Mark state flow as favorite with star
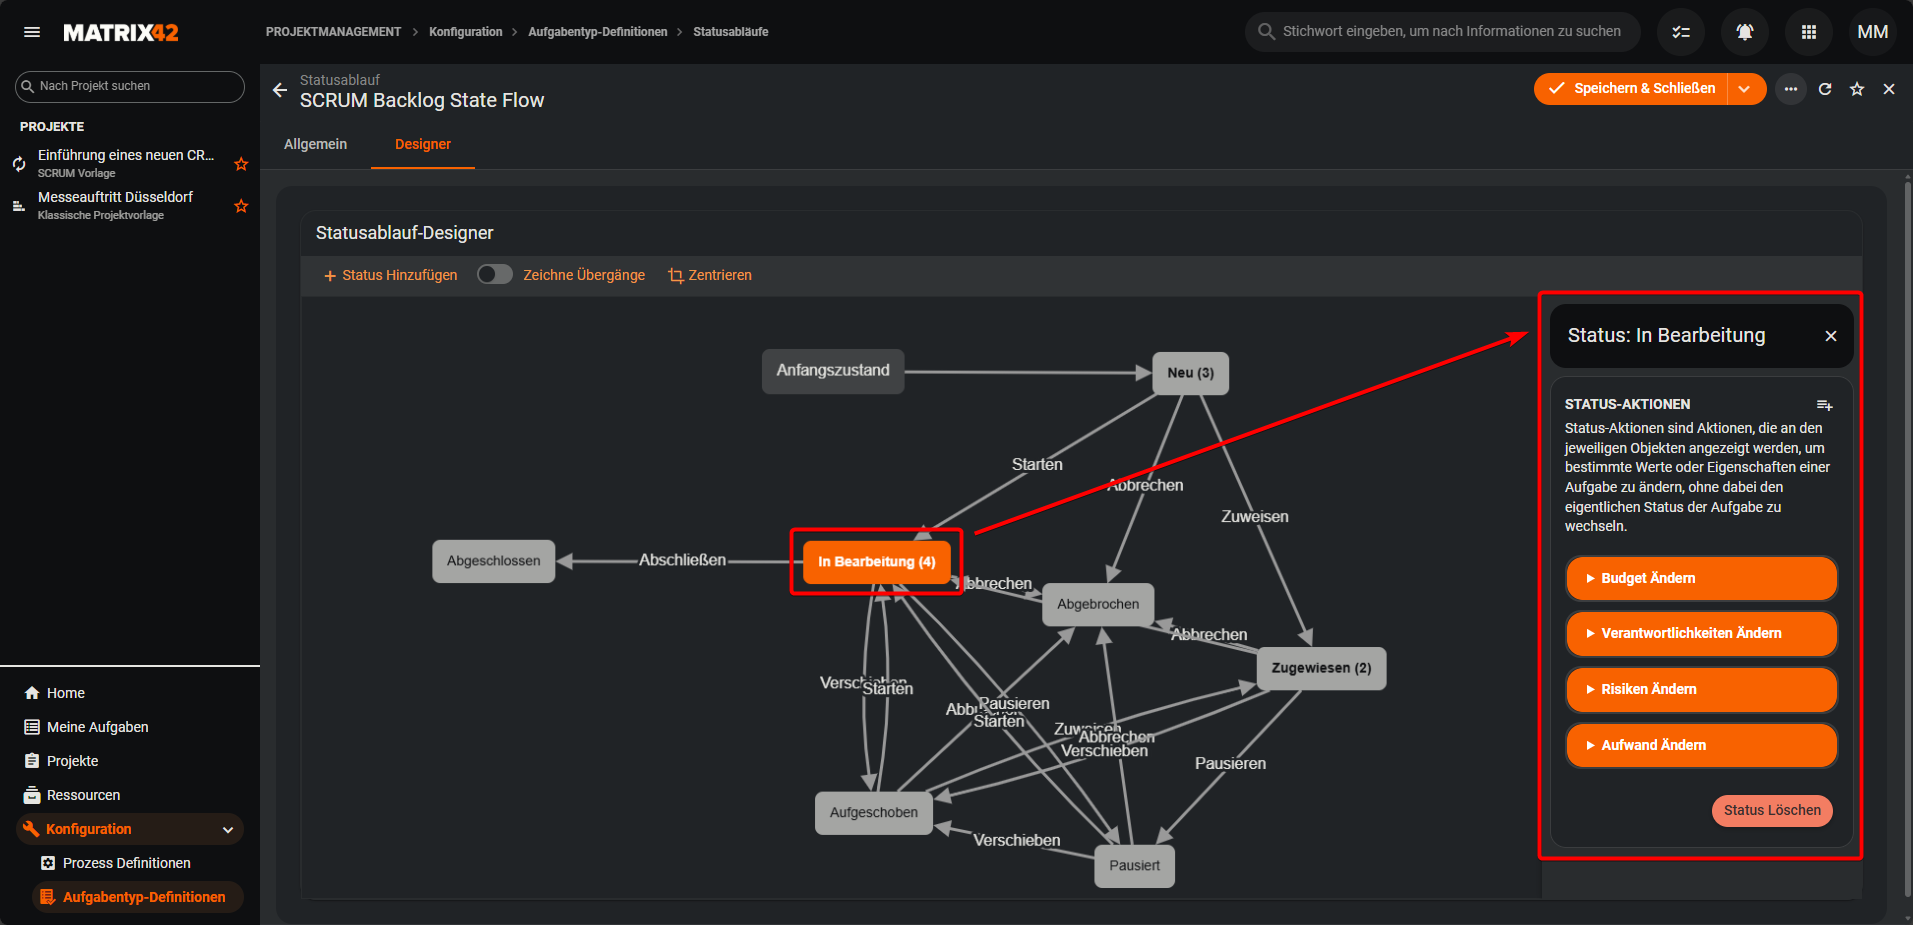 [x=1857, y=89]
